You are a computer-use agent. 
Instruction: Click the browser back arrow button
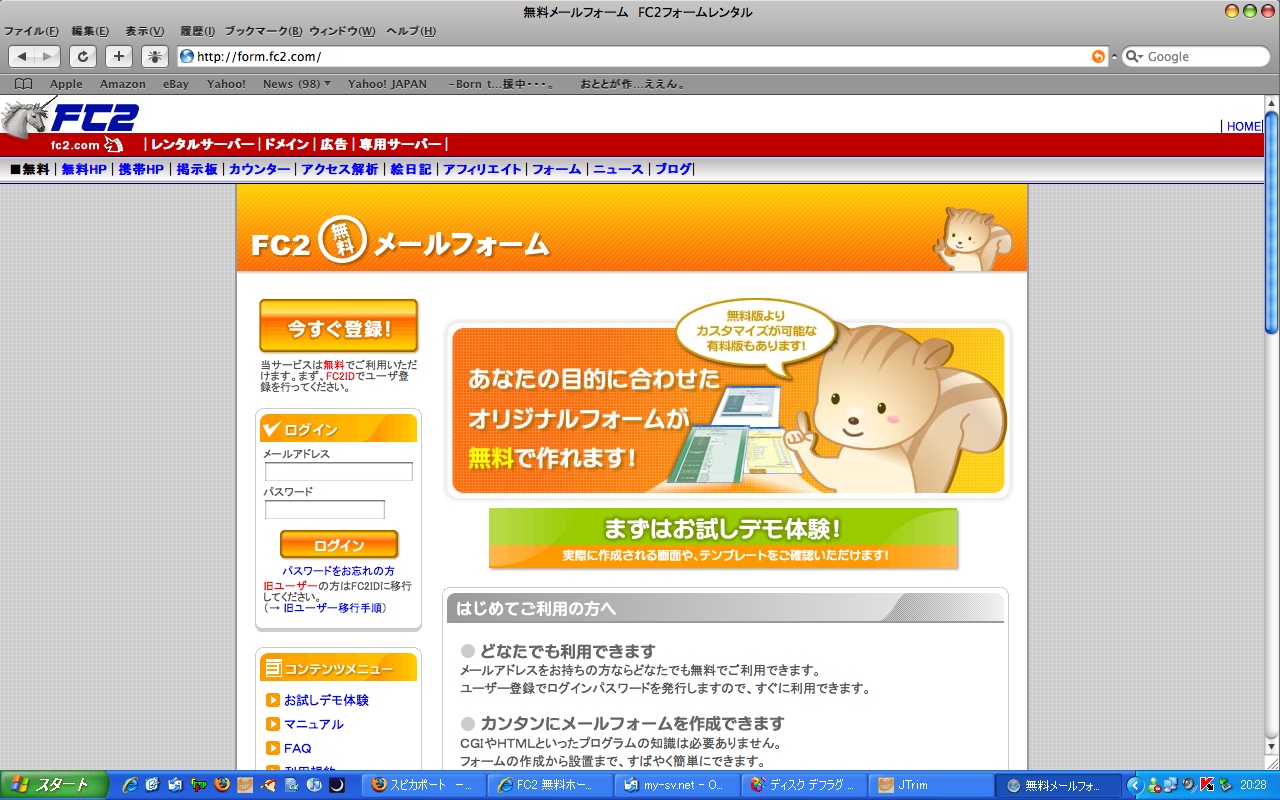[x=22, y=57]
